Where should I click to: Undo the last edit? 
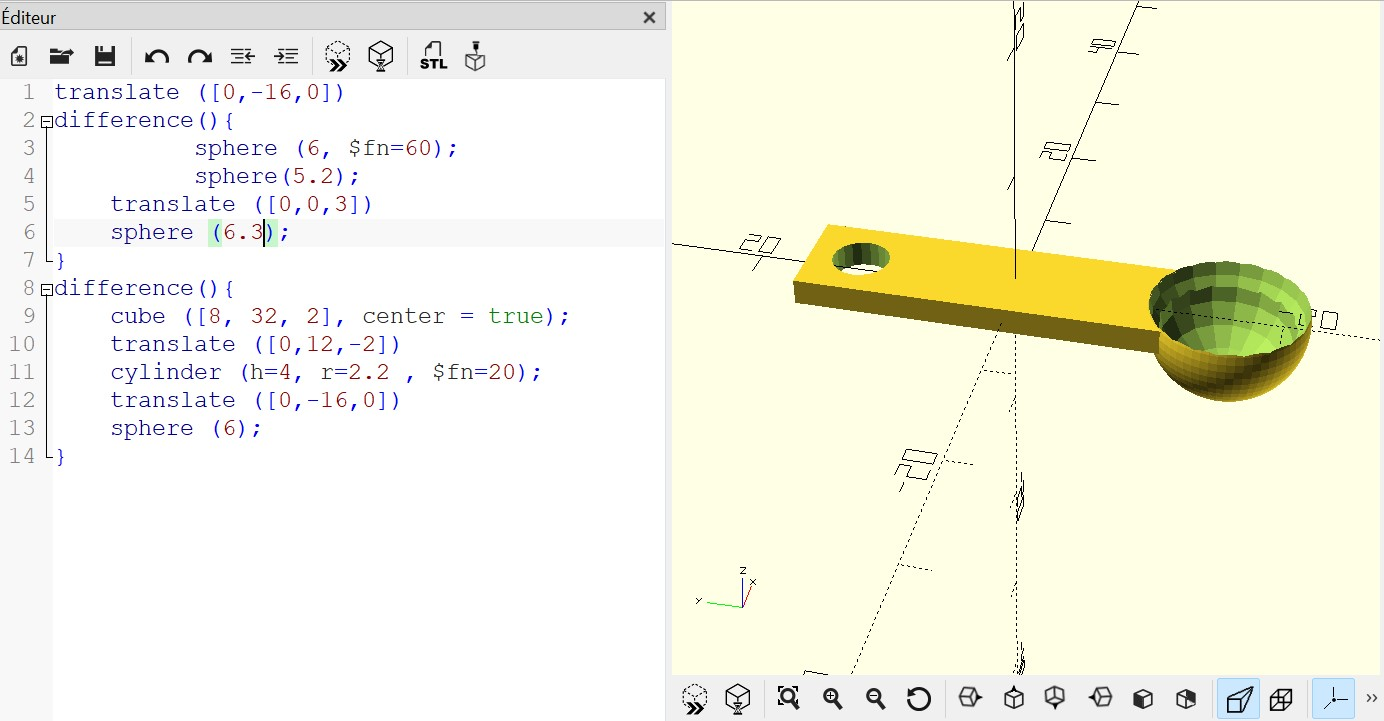(x=156, y=57)
